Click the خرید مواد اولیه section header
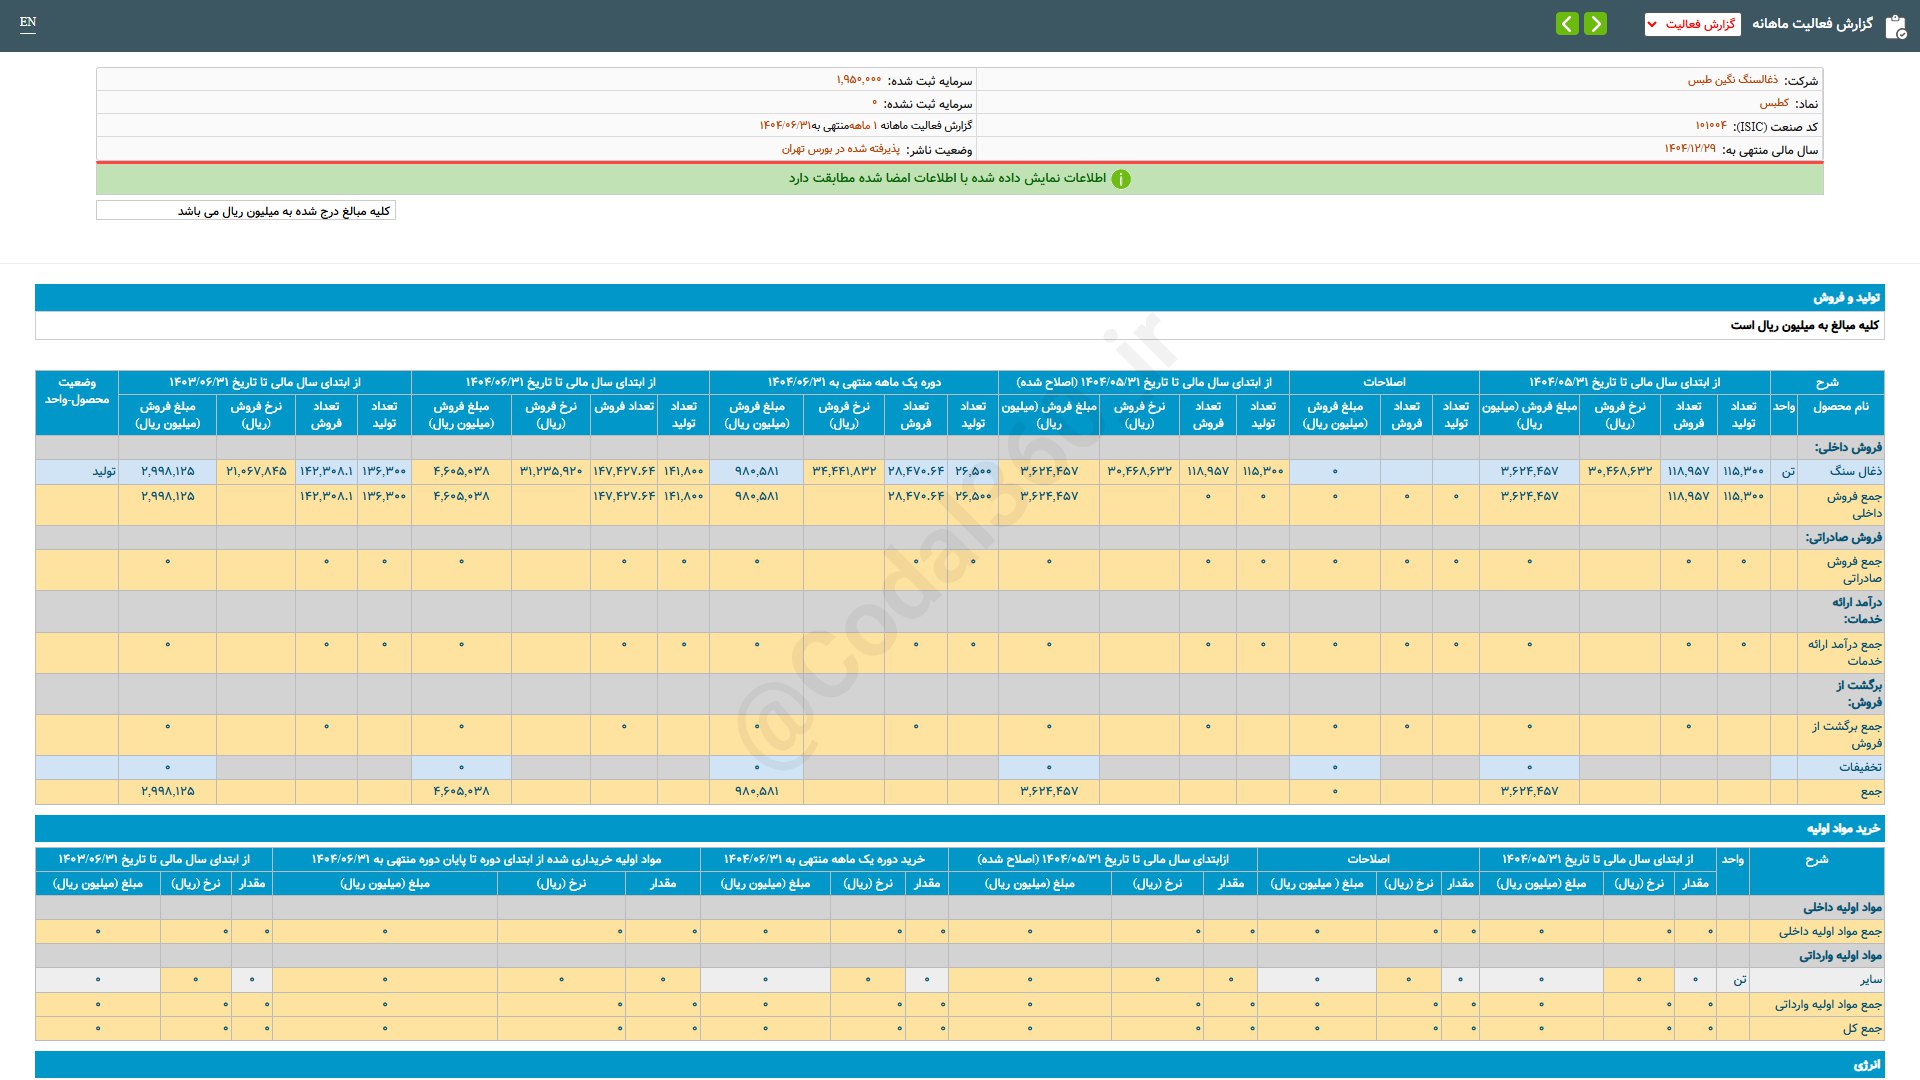Image resolution: width=1920 pixels, height=1080 pixels. click(1842, 829)
